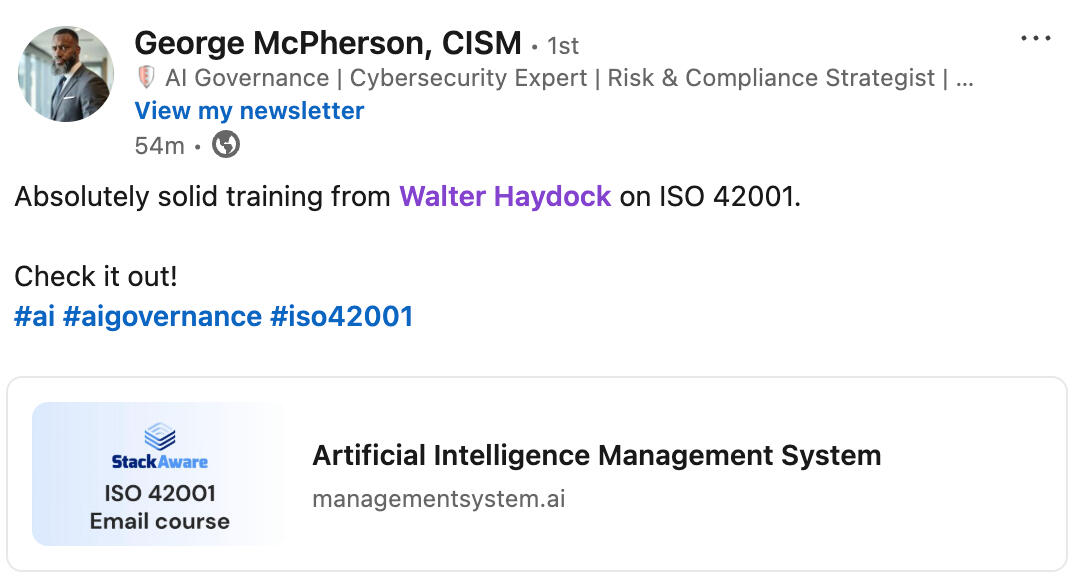Click the globe public visibility icon

click(x=227, y=145)
